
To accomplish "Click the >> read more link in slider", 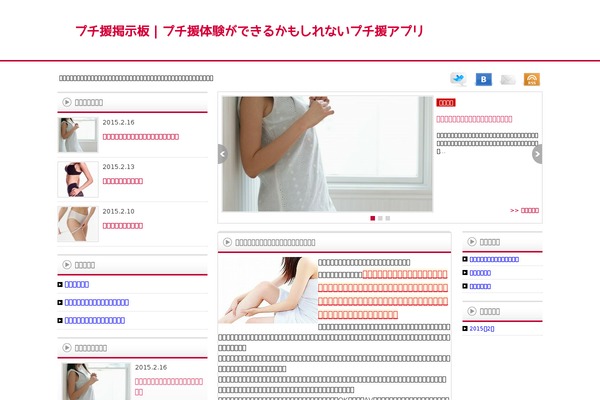I will point(524,210).
